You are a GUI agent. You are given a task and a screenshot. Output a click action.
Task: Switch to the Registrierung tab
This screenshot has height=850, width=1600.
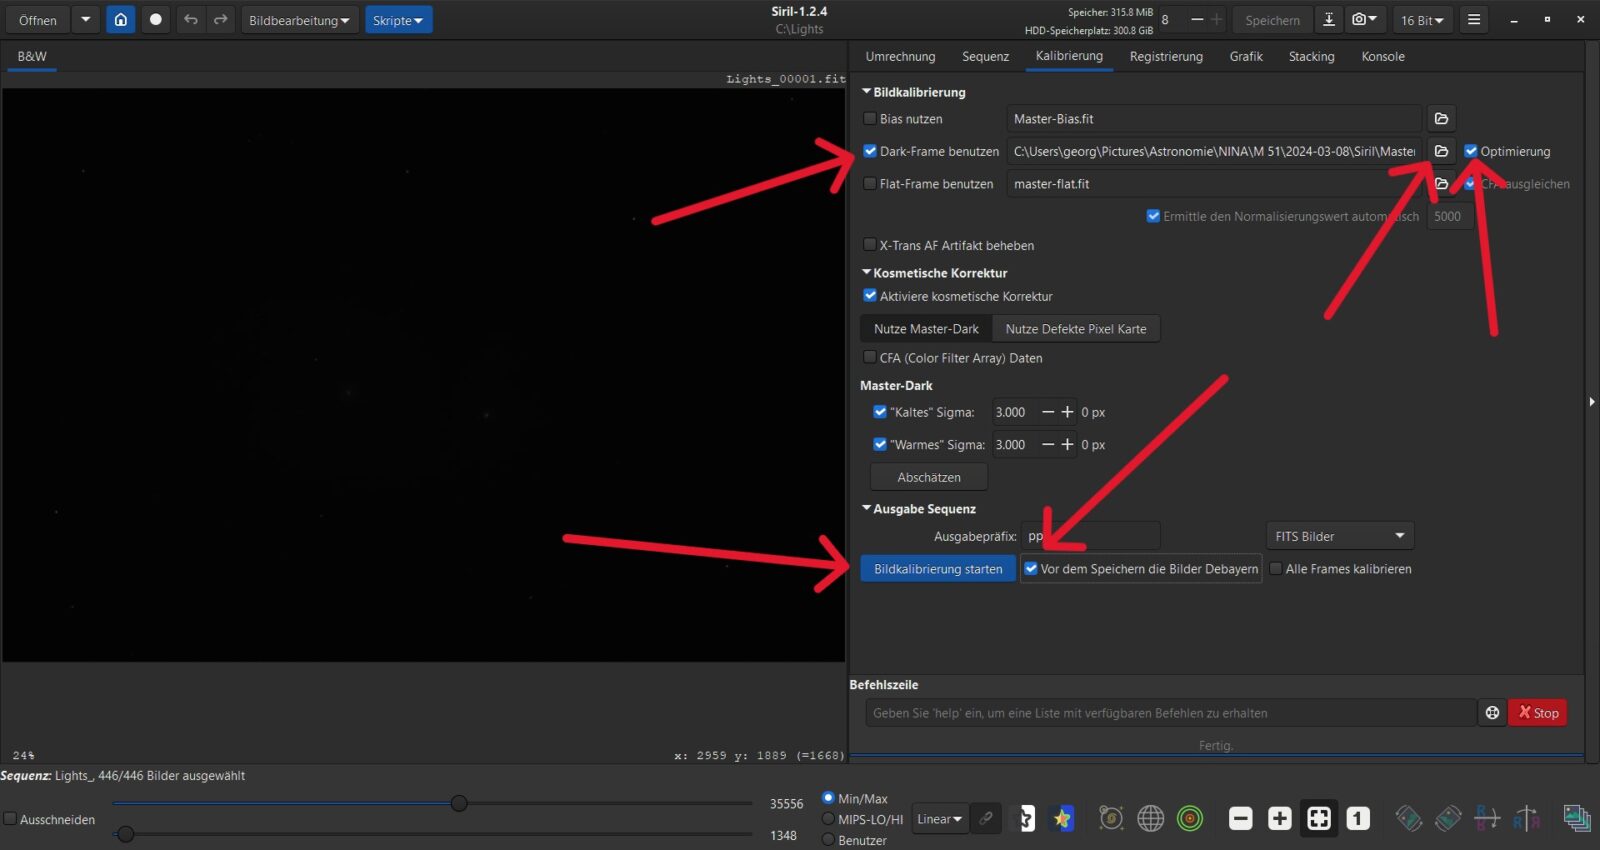1166,57
